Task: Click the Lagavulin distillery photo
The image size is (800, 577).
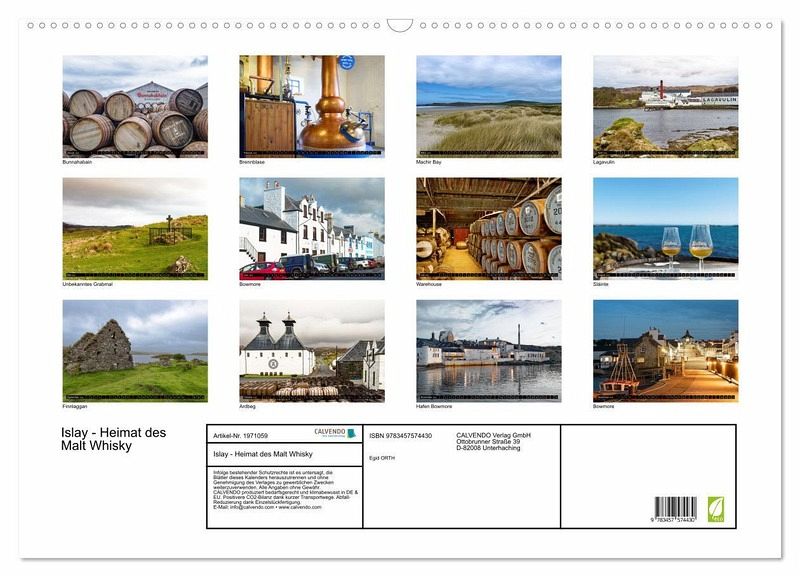Action: 665,107
